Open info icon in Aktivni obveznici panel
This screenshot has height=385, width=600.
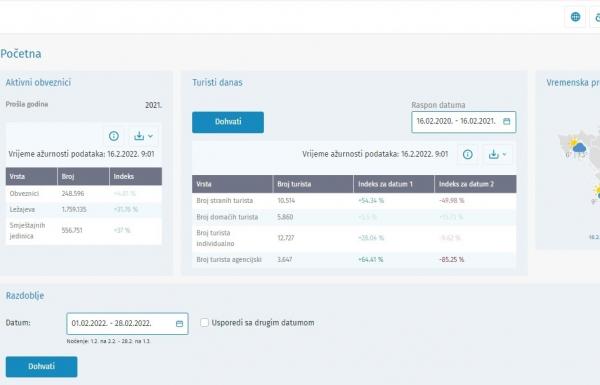pos(114,136)
